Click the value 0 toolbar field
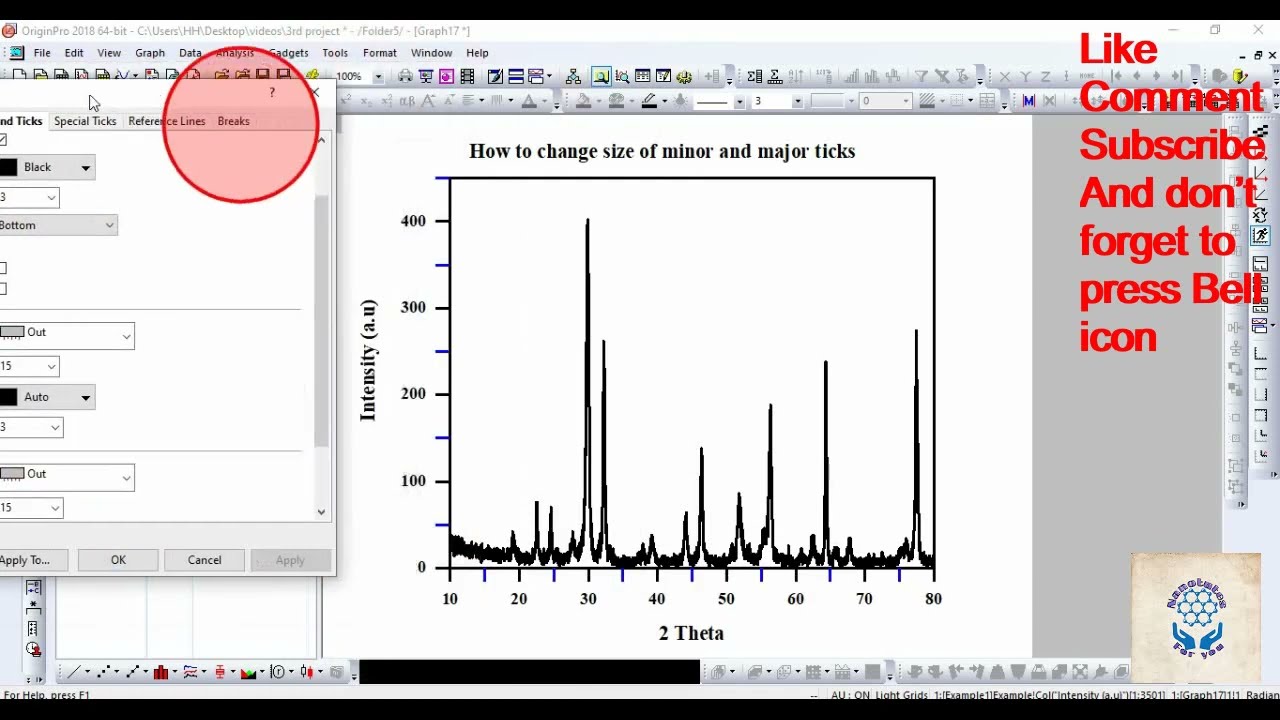 [885, 101]
